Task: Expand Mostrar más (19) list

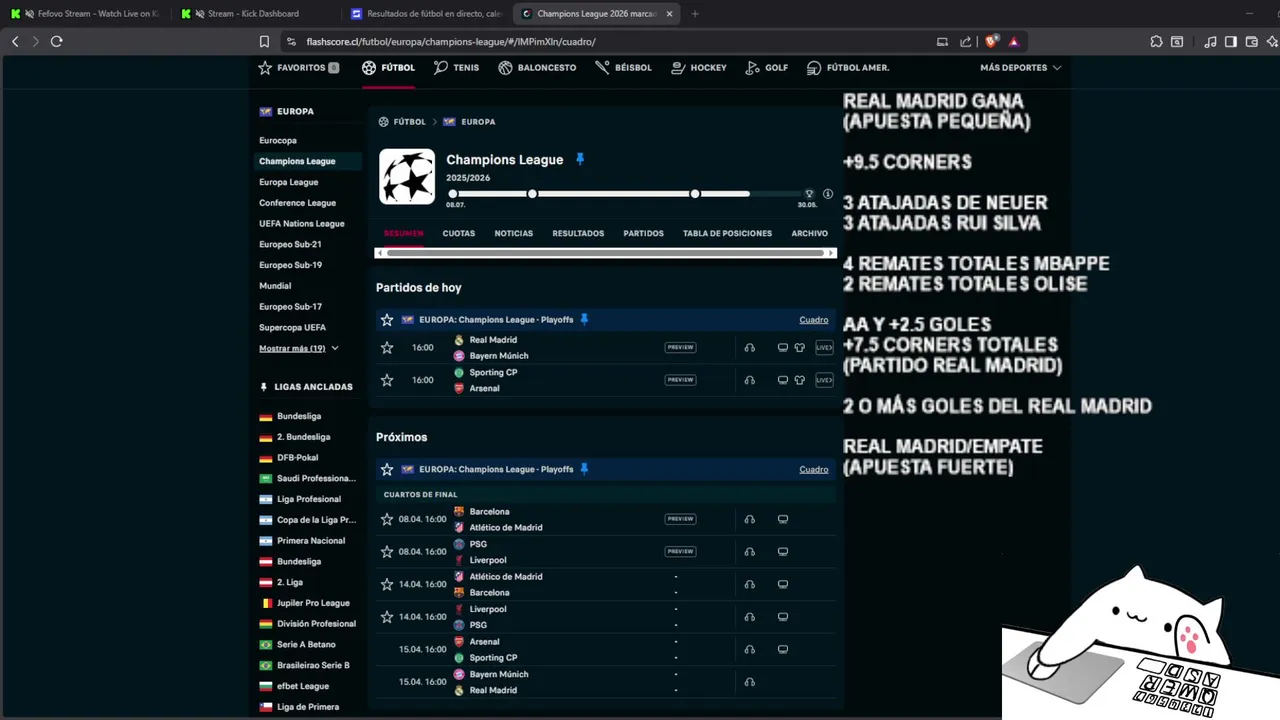Action: pos(299,348)
